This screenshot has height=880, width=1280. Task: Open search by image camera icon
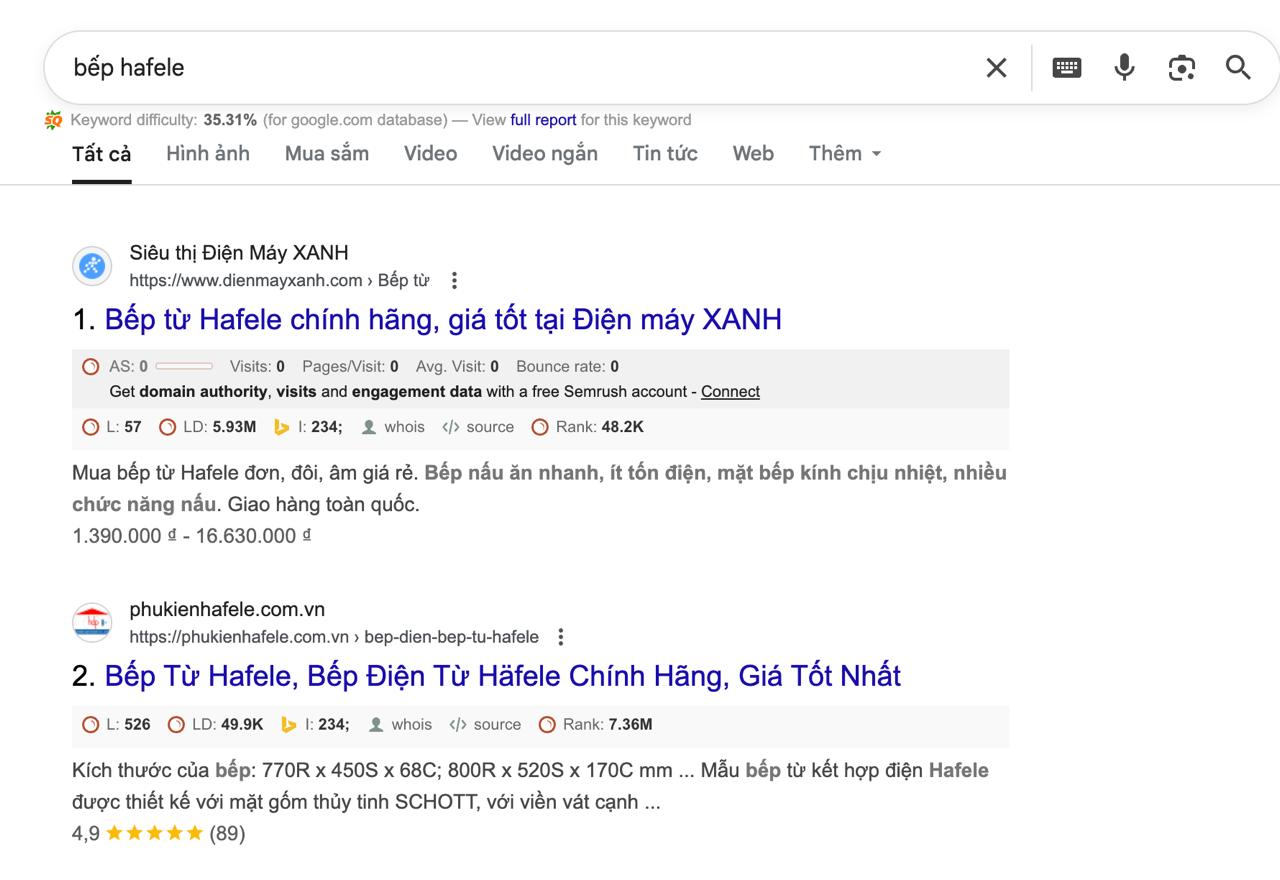[x=1182, y=68]
